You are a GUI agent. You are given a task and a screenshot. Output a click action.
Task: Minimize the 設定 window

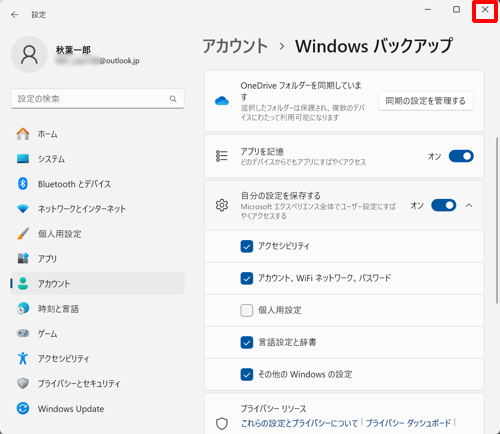(428, 9)
